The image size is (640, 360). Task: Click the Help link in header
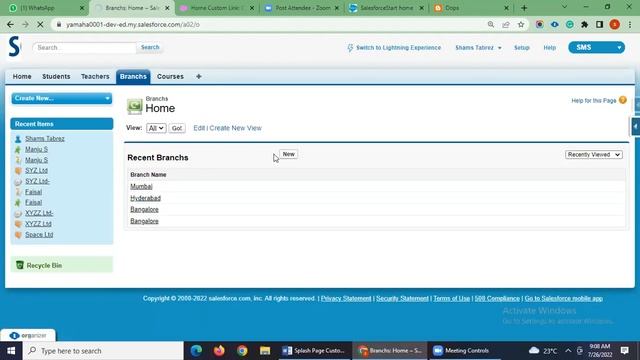pyautogui.click(x=549, y=48)
